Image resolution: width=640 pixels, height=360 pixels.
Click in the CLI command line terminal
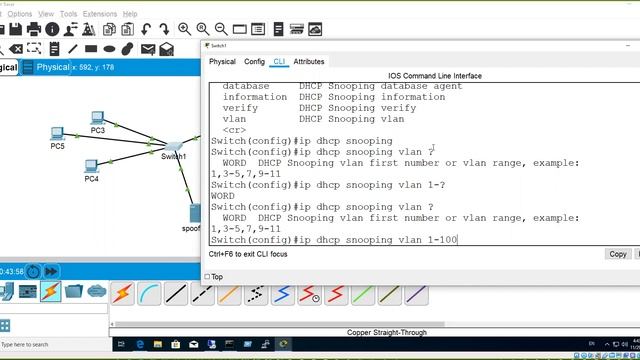click(424, 164)
